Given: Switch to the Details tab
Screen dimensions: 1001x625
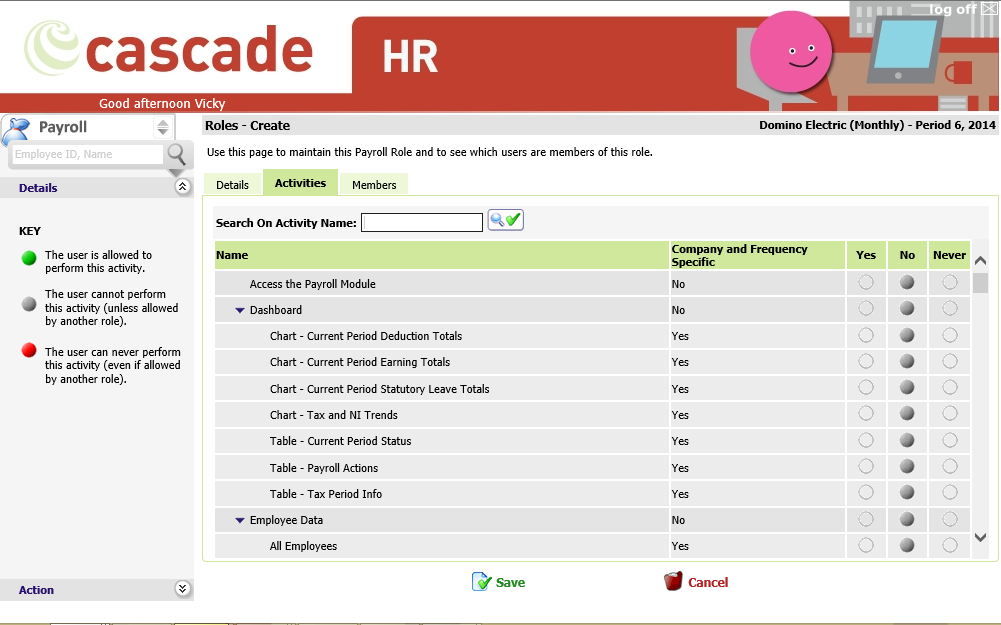Looking at the screenshot, I should pyautogui.click(x=232, y=184).
